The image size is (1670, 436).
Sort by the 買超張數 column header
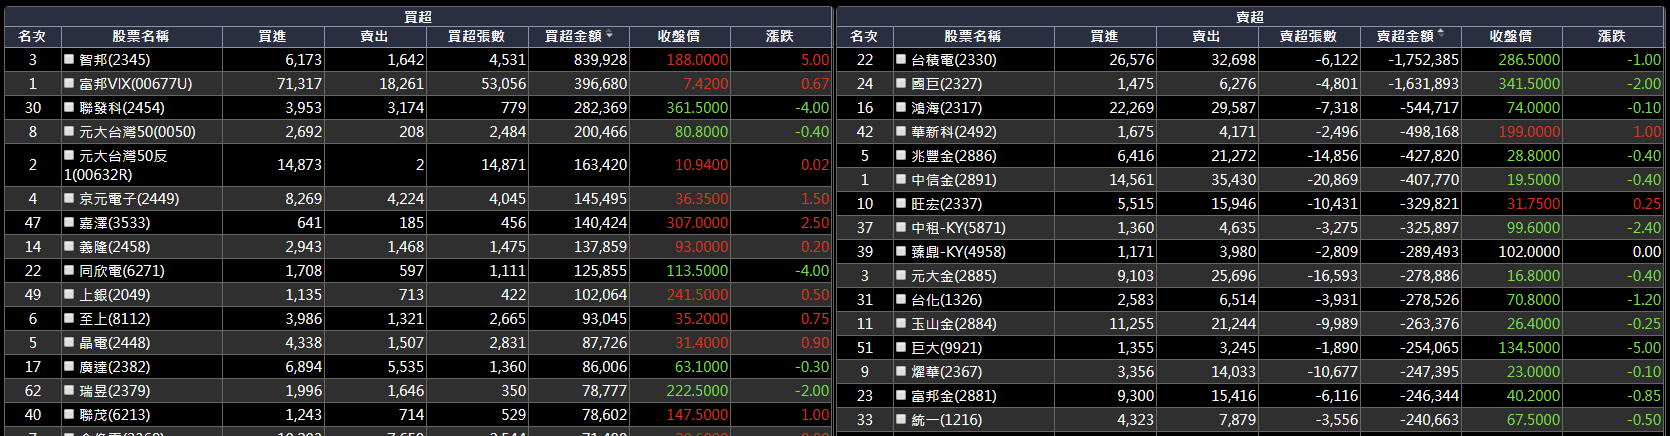coord(476,36)
